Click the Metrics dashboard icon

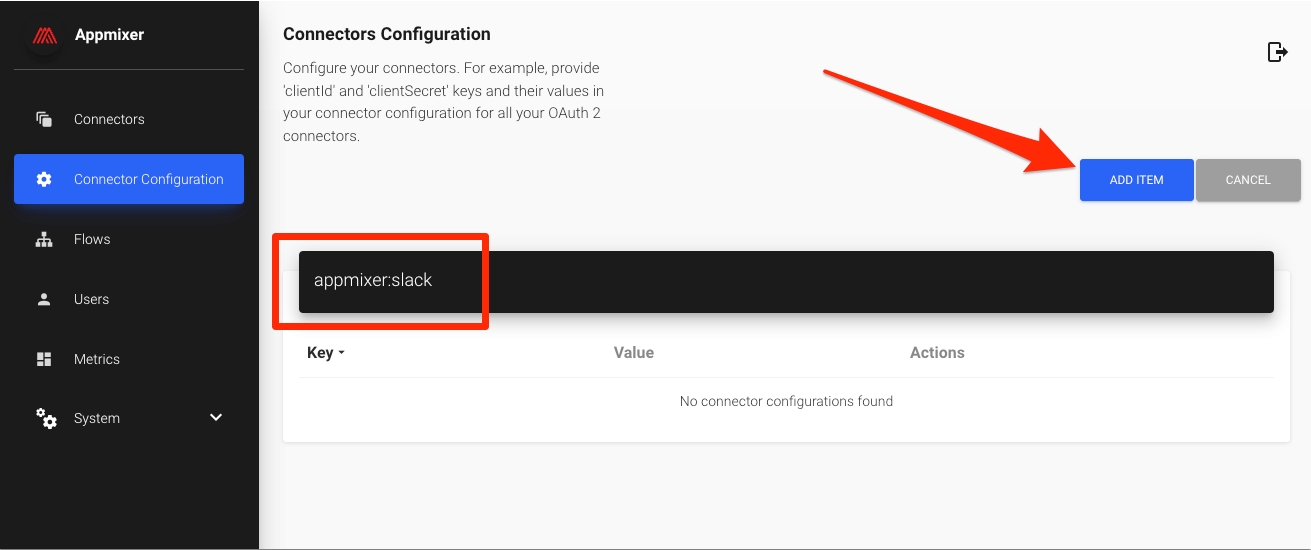click(x=44, y=359)
